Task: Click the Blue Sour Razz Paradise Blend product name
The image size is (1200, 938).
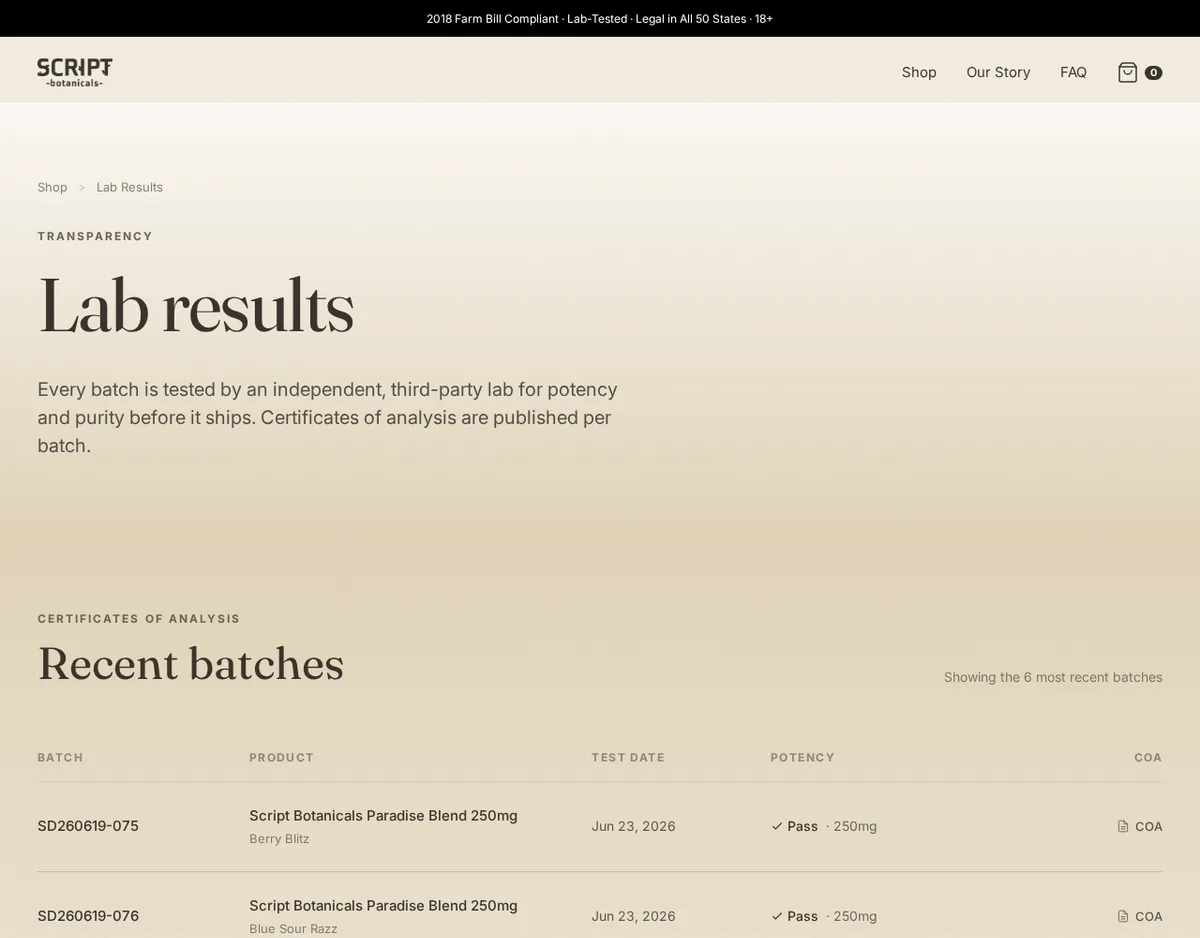Action: click(x=383, y=906)
